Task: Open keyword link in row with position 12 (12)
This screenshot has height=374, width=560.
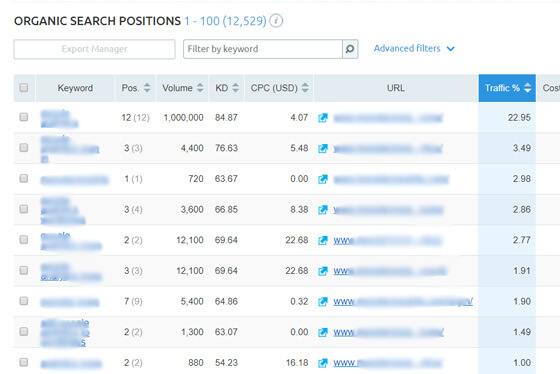Action: click(x=59, y=118)
